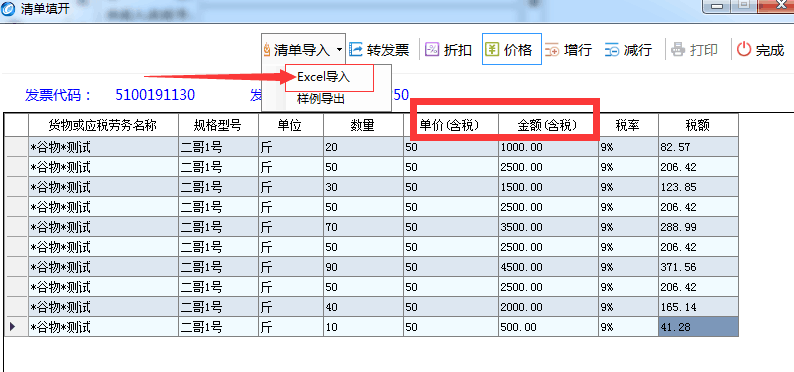Select tax cell 123.85
The height and width of the screenshot is (372, 794).
698,187
